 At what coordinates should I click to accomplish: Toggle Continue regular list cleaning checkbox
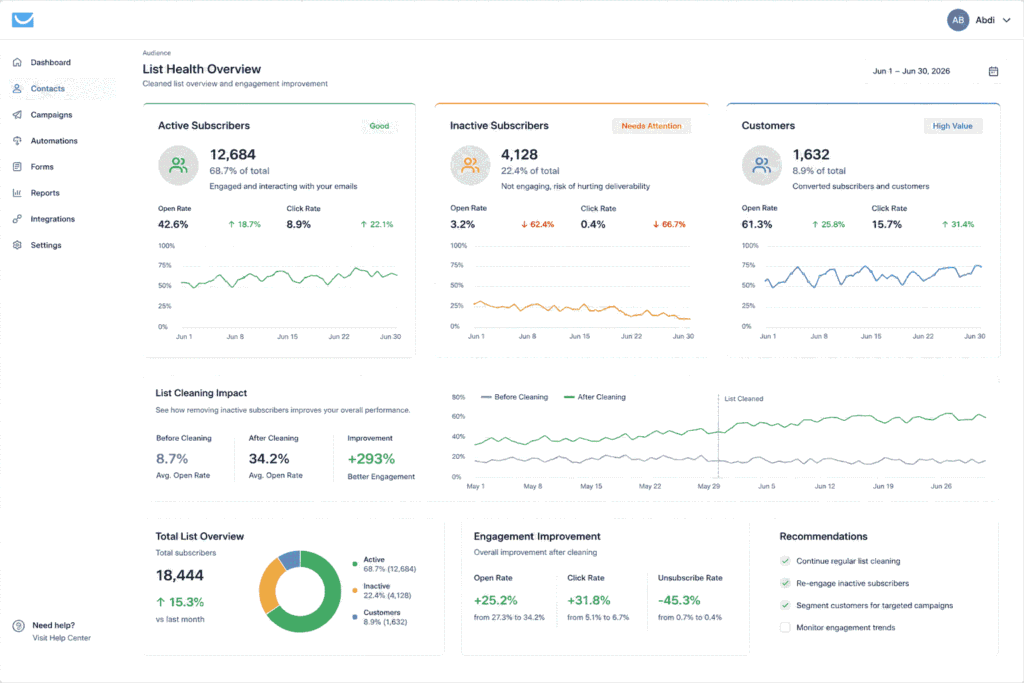tap(785, 561)
